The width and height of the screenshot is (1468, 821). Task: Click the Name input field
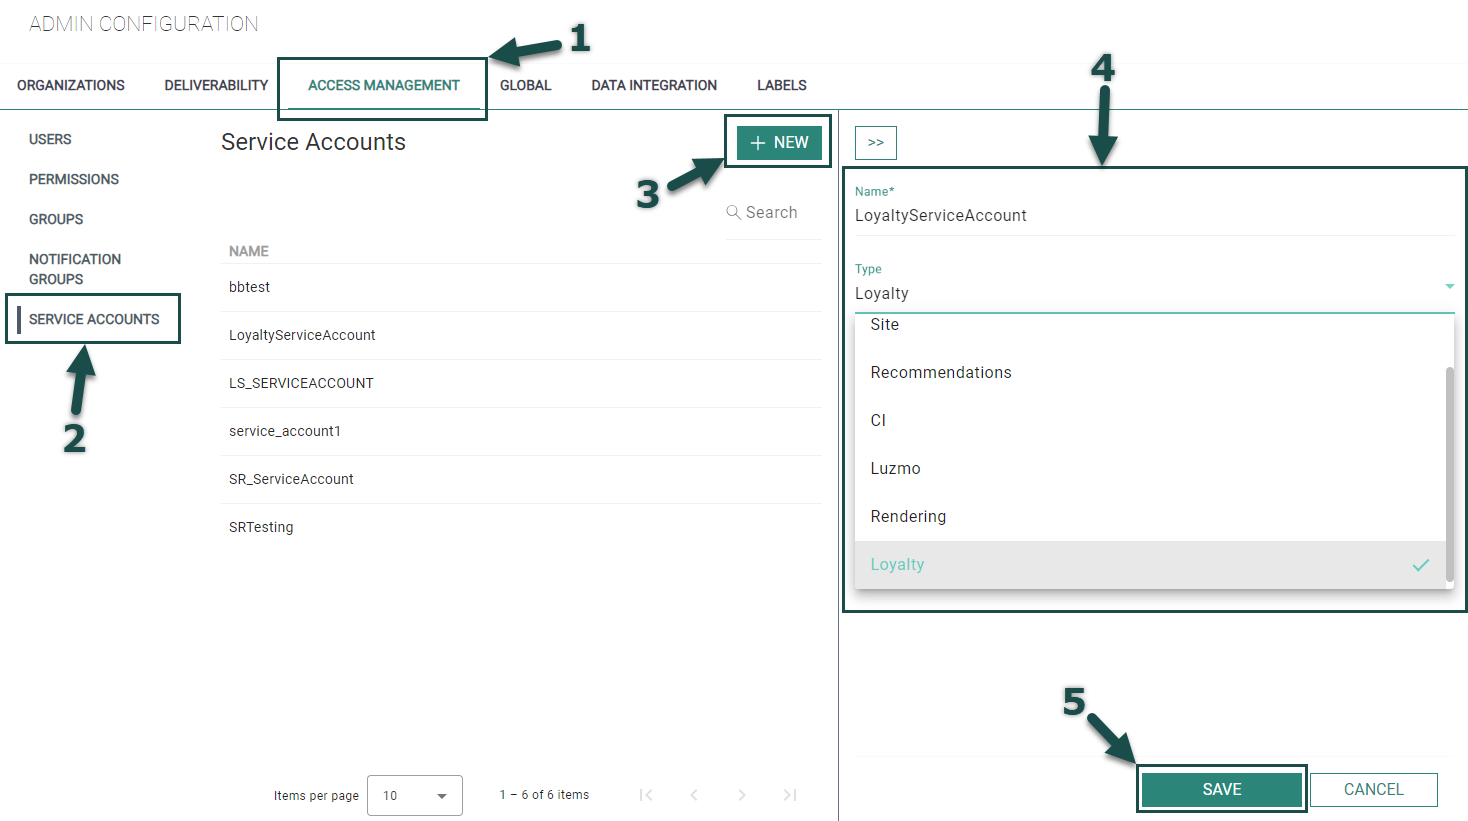point(1150,216)
